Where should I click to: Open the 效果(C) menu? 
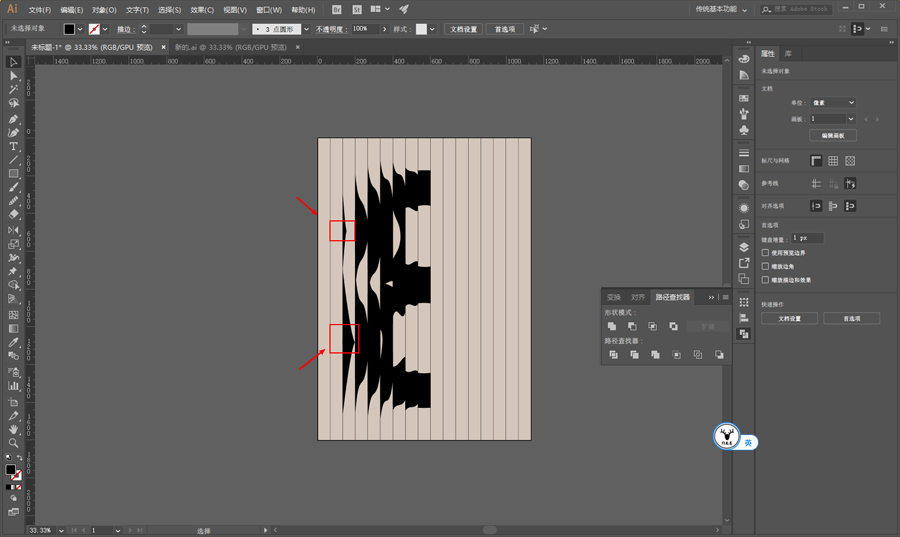202,10
